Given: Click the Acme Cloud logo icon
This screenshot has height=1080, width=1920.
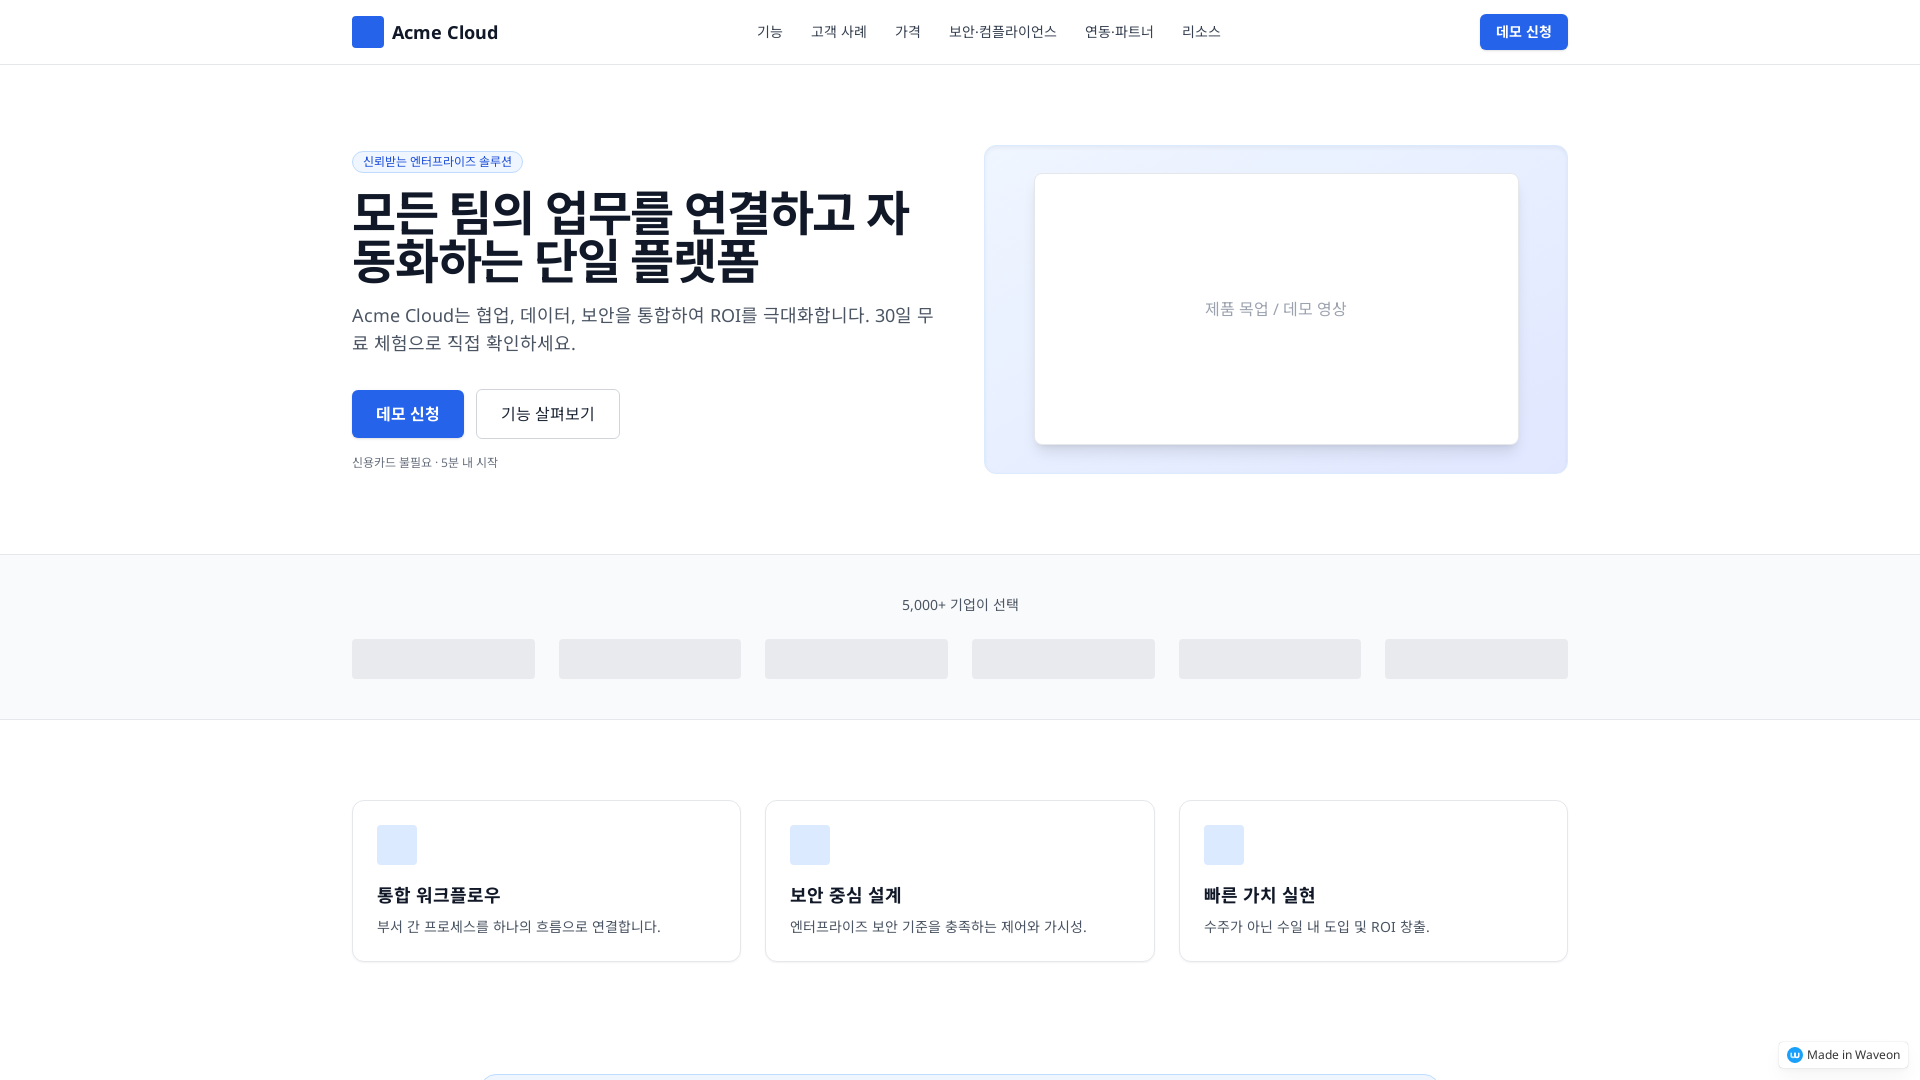Looking at the screenshot, I should click(367, 31).
